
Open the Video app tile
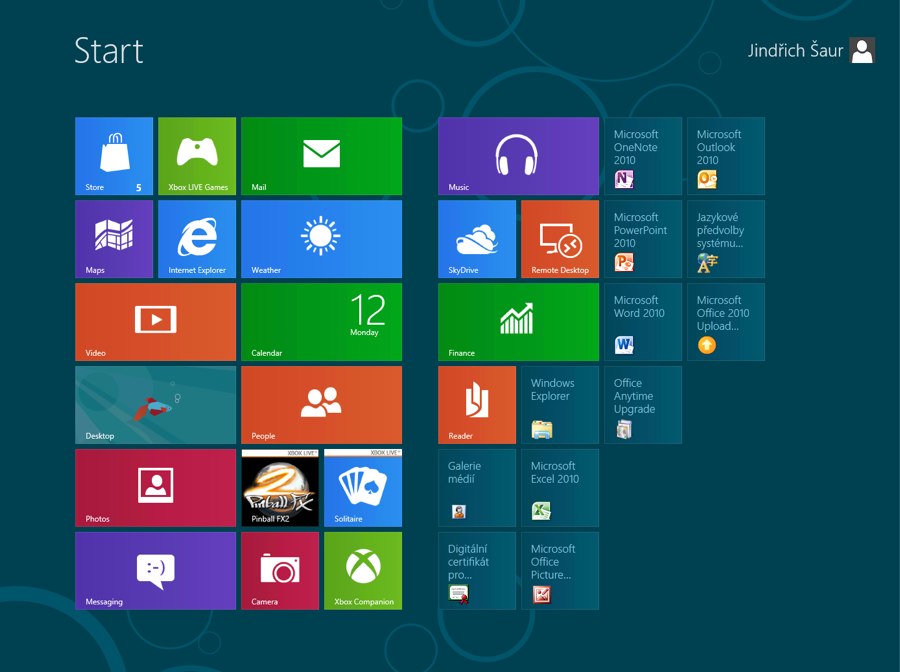155,321
